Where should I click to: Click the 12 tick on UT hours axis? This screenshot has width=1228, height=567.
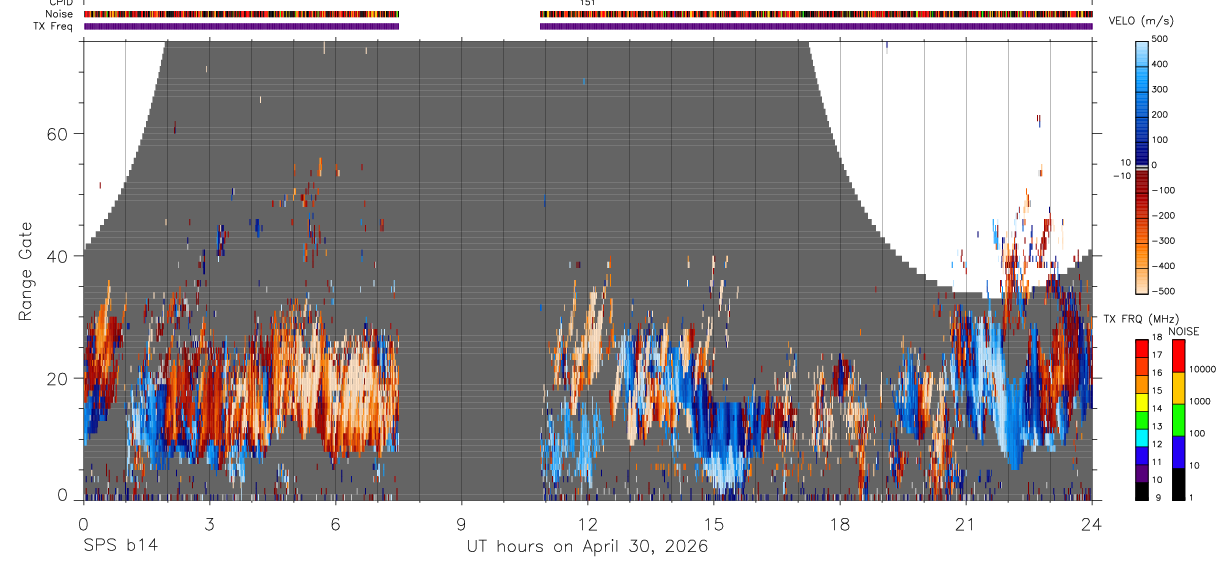click(x=587, y=523)
